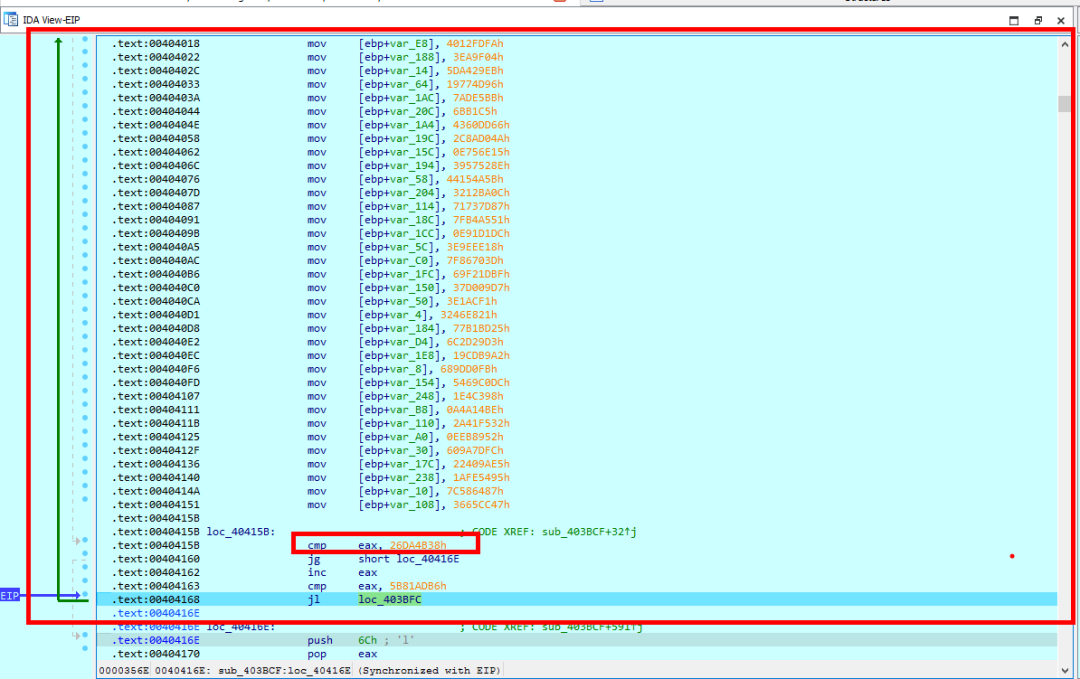Click the IDA View-EIP window icon

click(10, 20)
